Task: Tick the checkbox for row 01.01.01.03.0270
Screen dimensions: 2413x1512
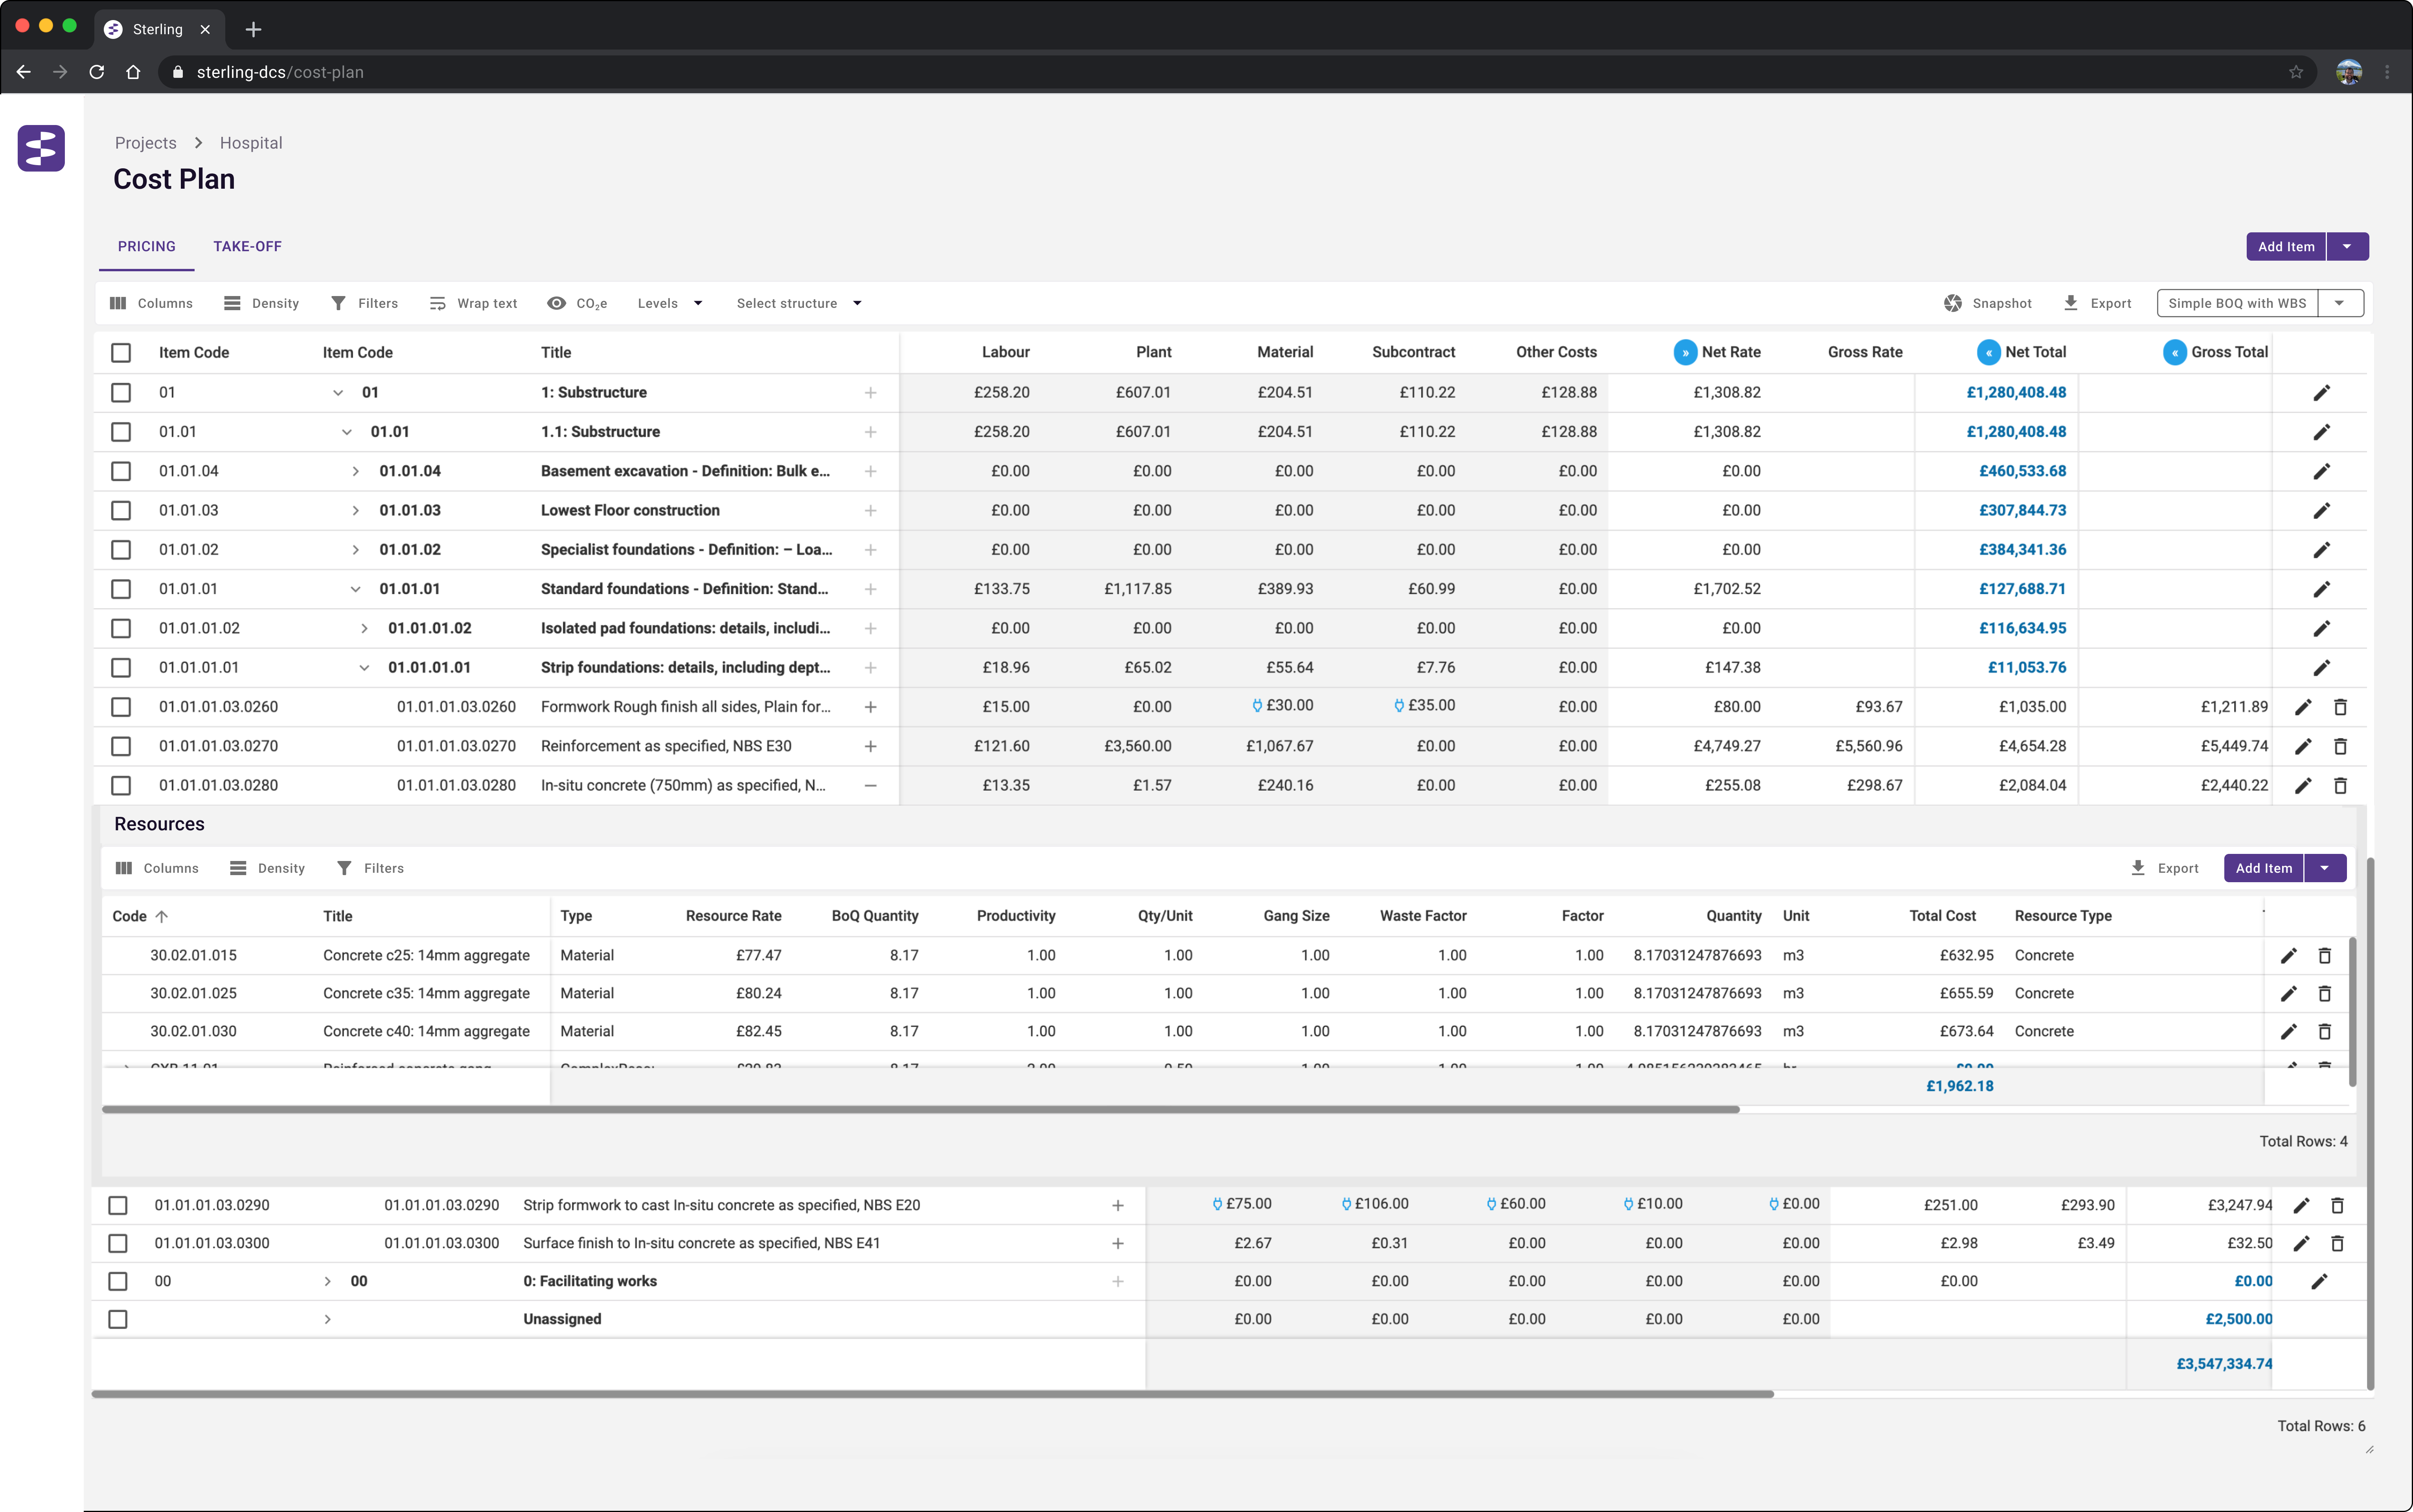Action: pyautogui.click(x=121, y=746)
